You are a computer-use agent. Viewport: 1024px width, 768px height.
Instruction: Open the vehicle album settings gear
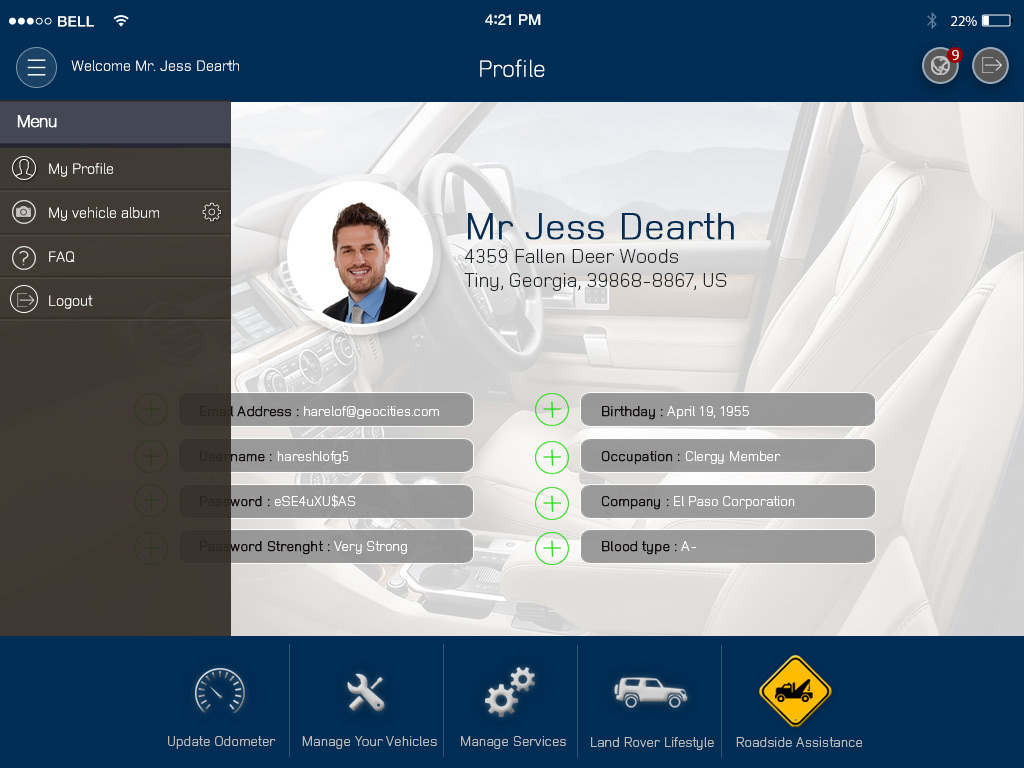[212, 212]
